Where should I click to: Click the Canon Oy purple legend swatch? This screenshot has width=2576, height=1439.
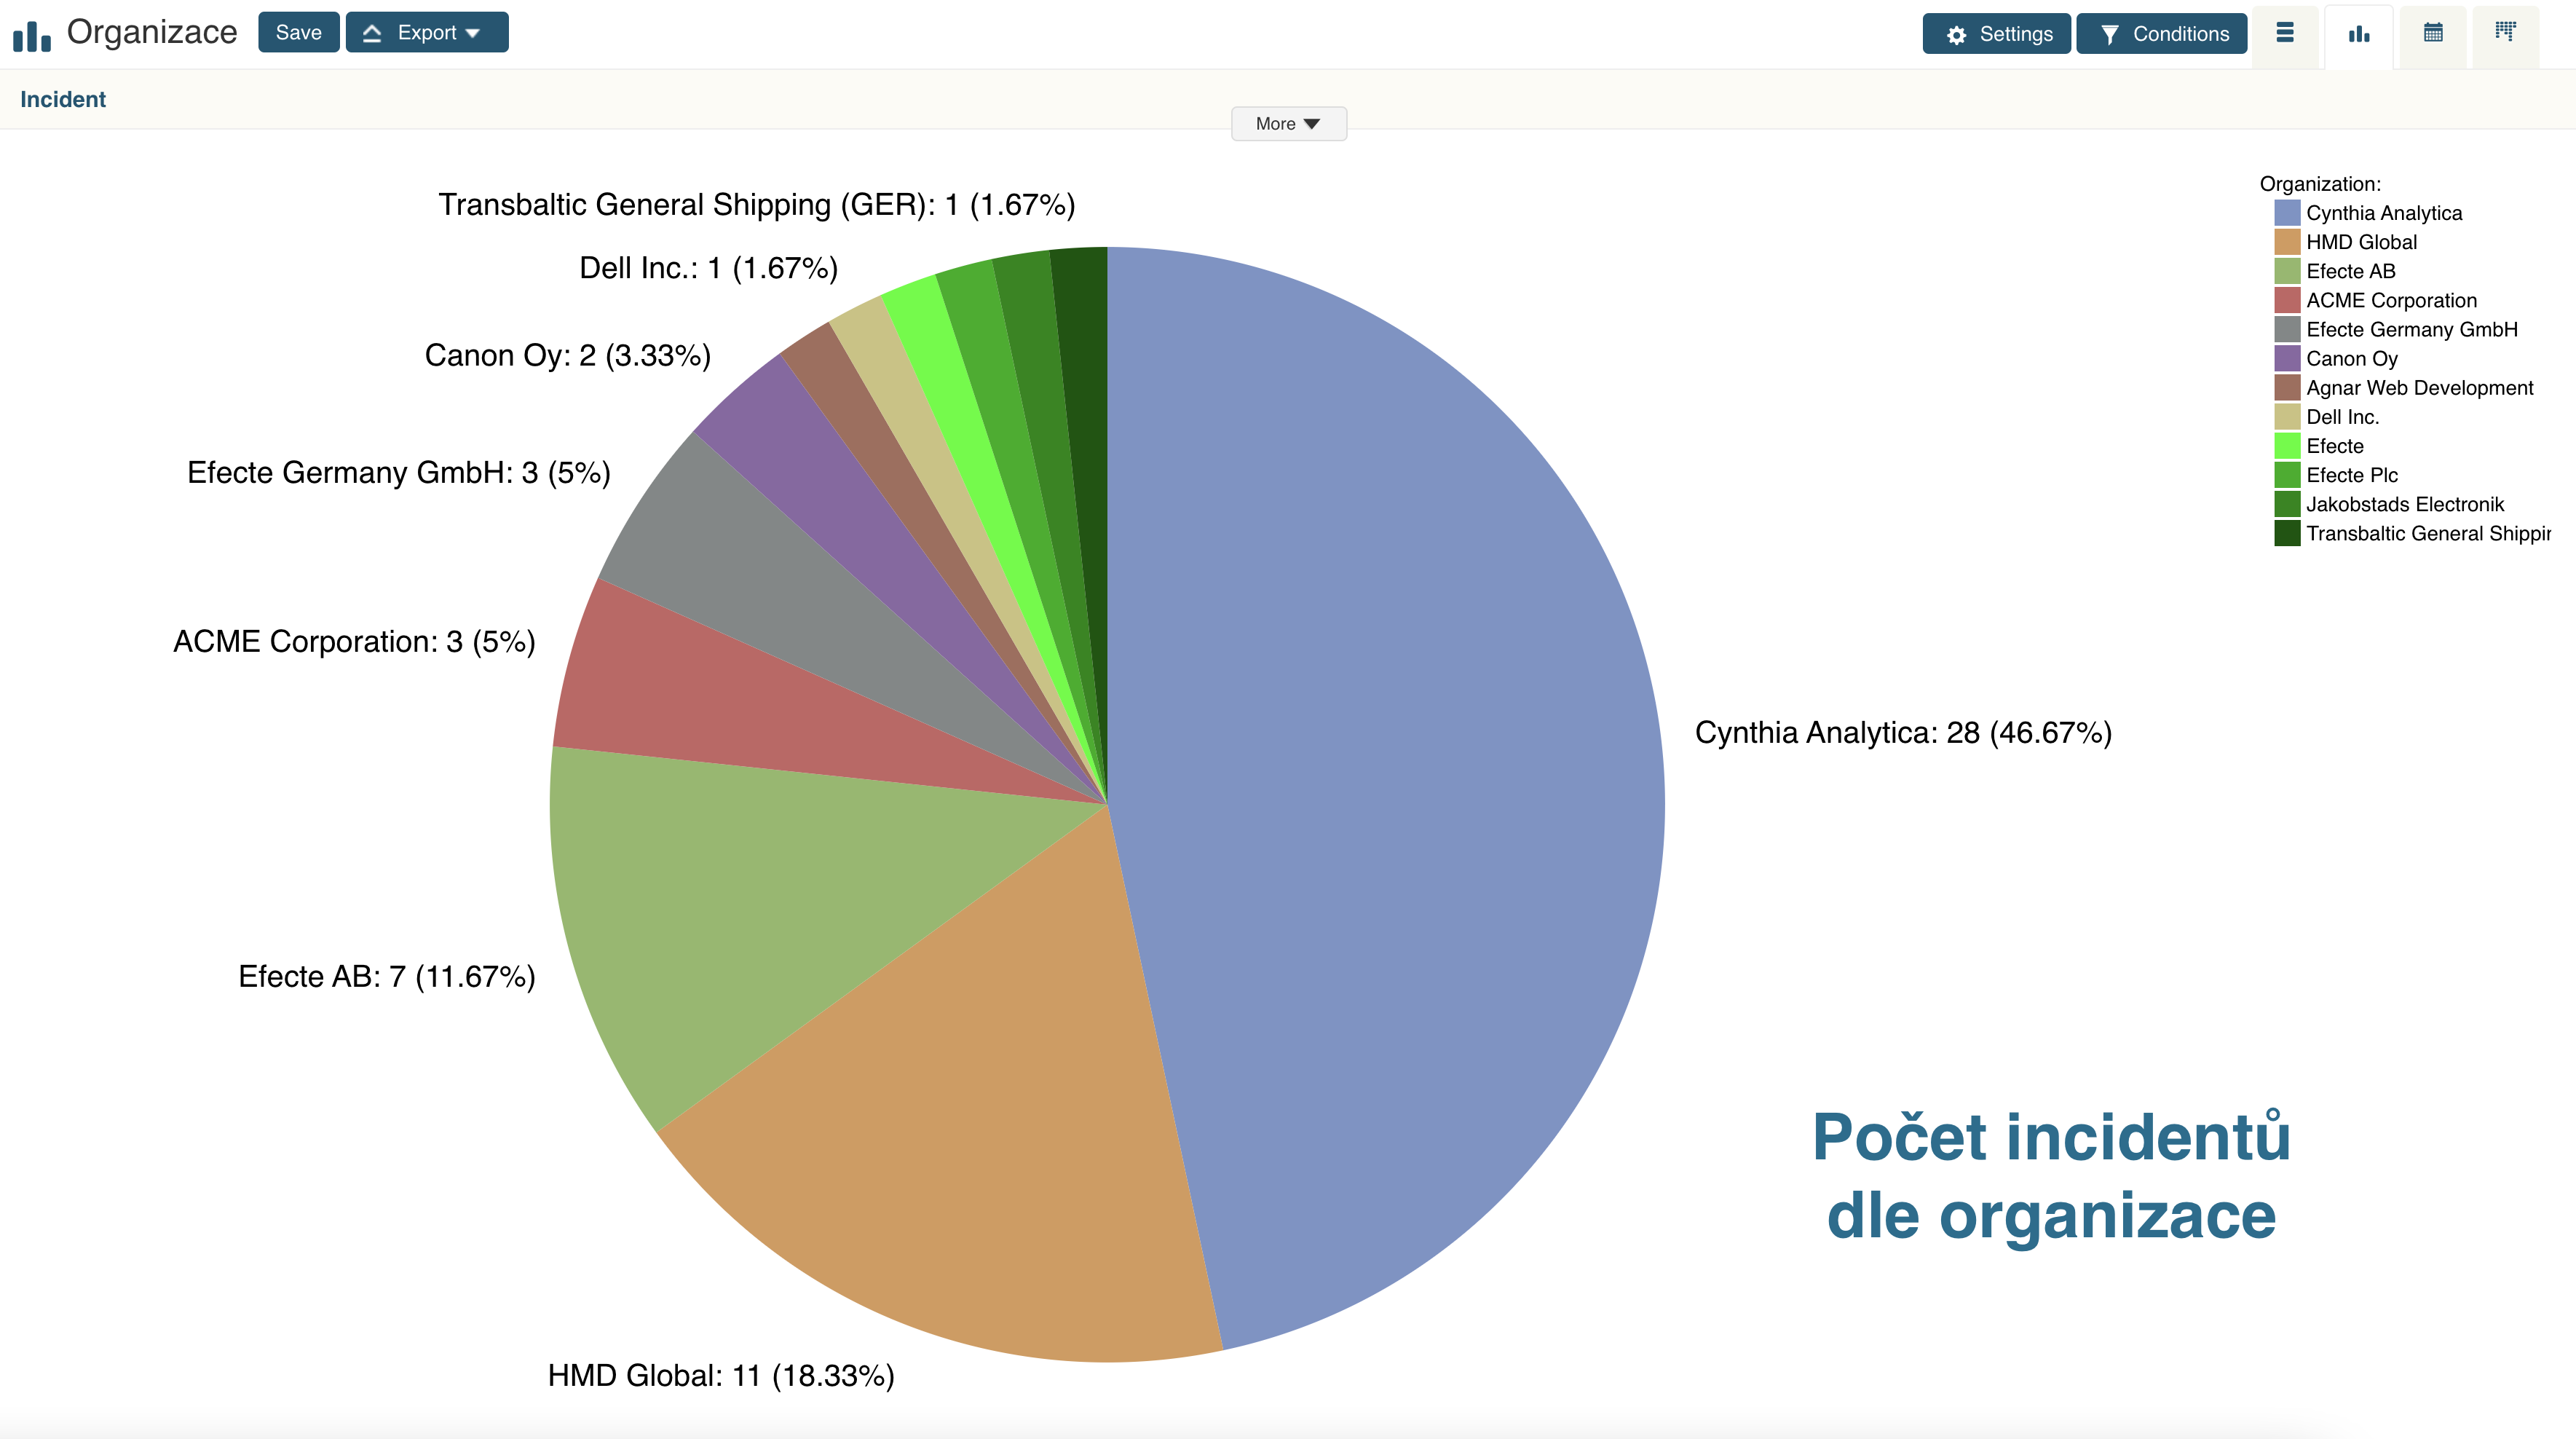tap(2286, 358)
